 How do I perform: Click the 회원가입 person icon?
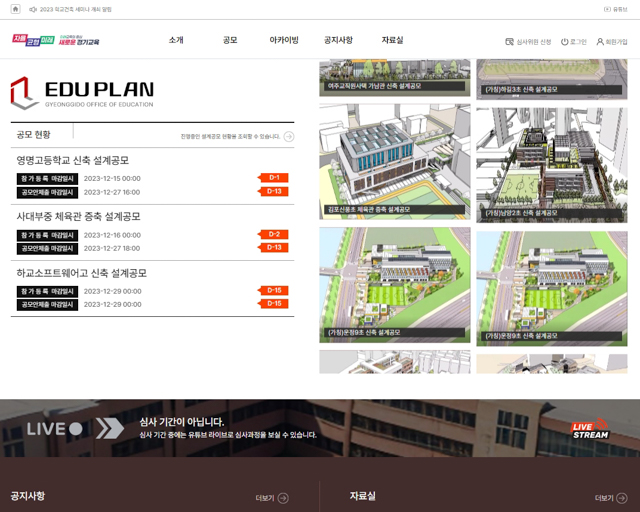600,42
